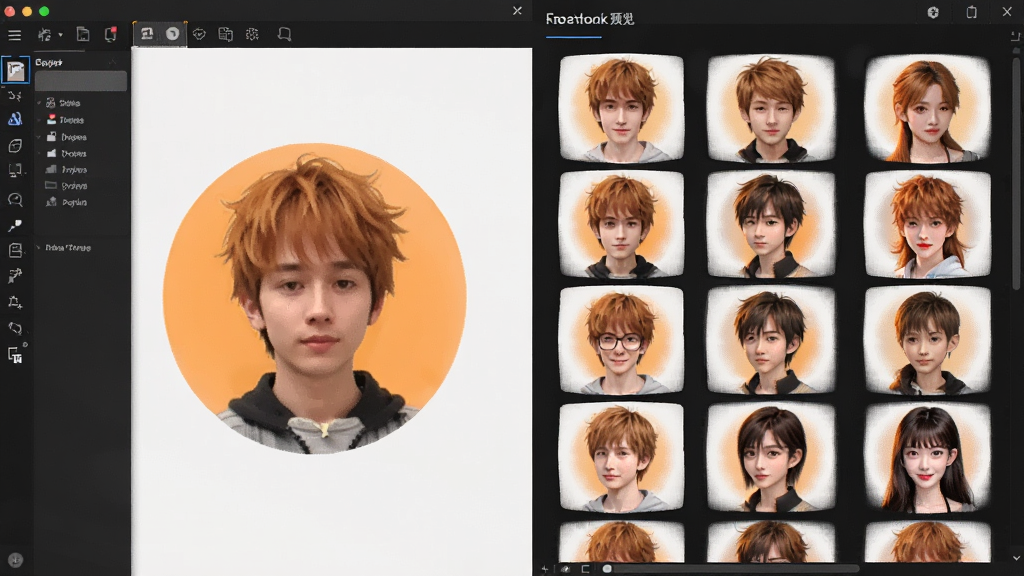
Task: Choose the avatar with the short dark bob haircut
Action: [x=771, y=457]
